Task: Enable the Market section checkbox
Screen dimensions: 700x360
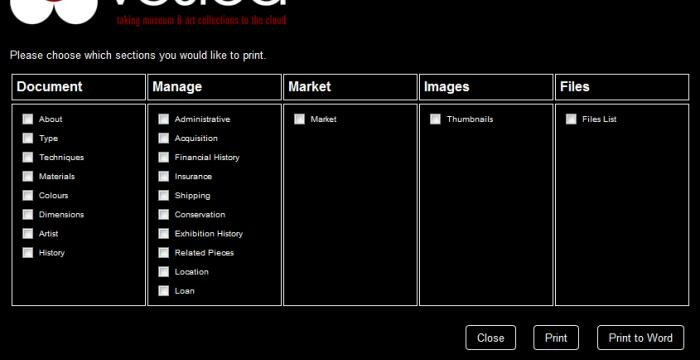Action: [x=300, y=119]
